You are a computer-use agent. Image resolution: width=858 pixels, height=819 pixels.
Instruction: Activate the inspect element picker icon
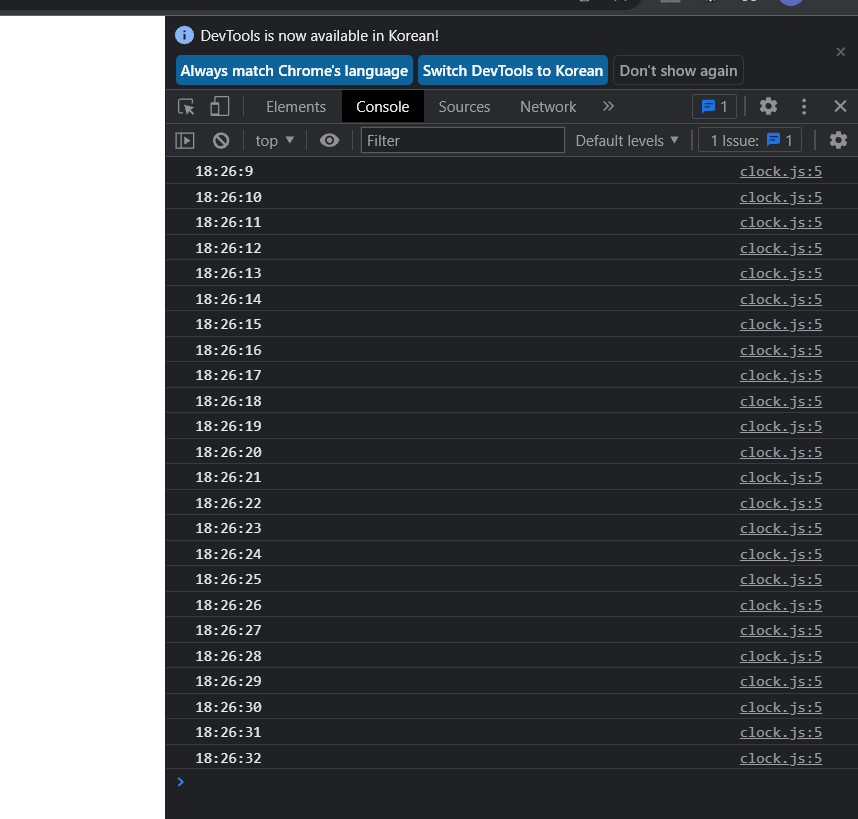pos(186,107)
